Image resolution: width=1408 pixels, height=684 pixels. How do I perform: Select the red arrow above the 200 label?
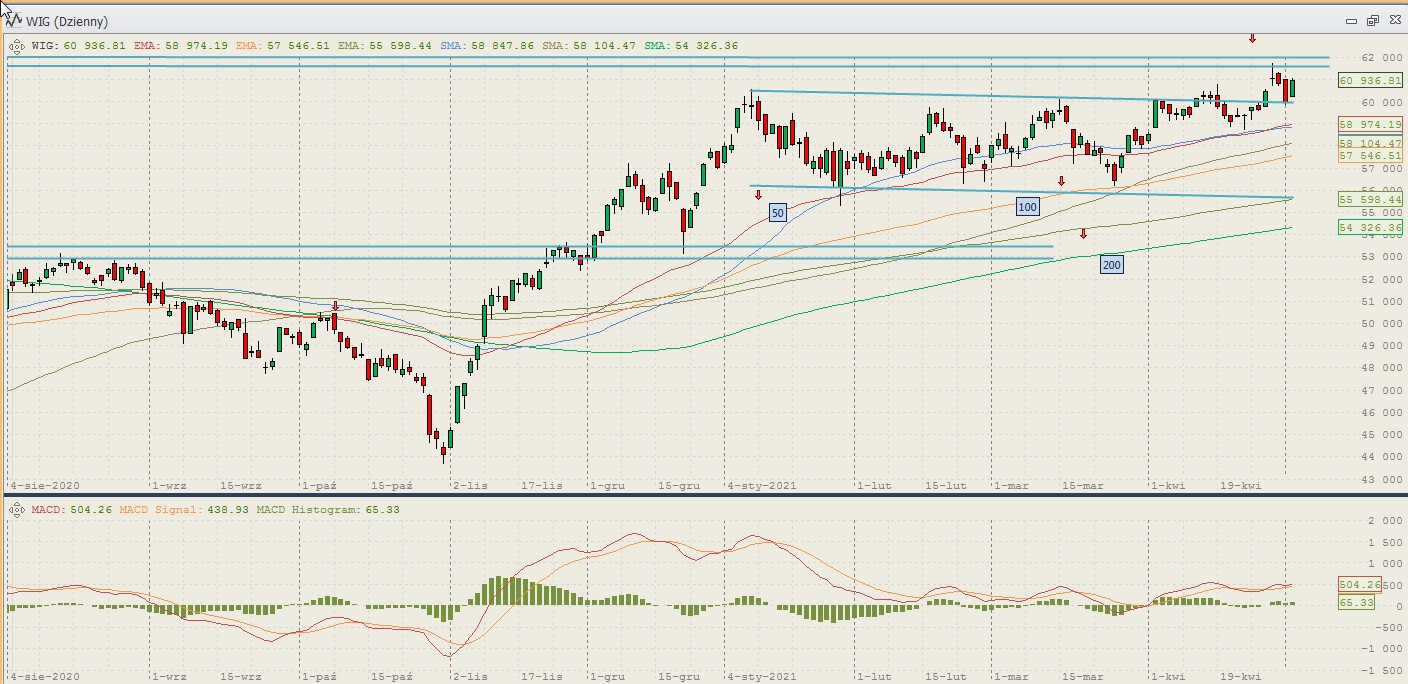point(1083,234)
